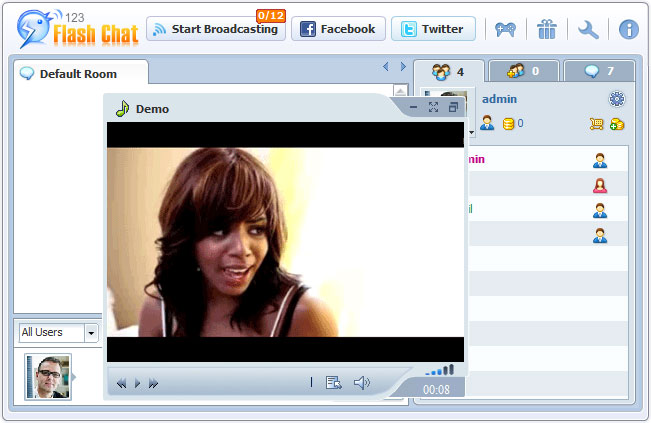This screenshot has width=651, height=423.
Task: Click the Demo player seek position marker
Action: click(311, 382)
